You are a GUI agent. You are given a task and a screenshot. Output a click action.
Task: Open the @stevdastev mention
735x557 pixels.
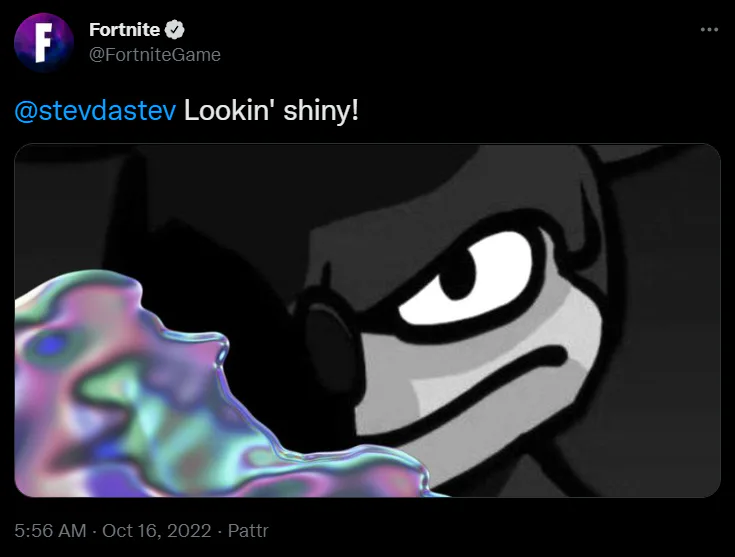95,111
